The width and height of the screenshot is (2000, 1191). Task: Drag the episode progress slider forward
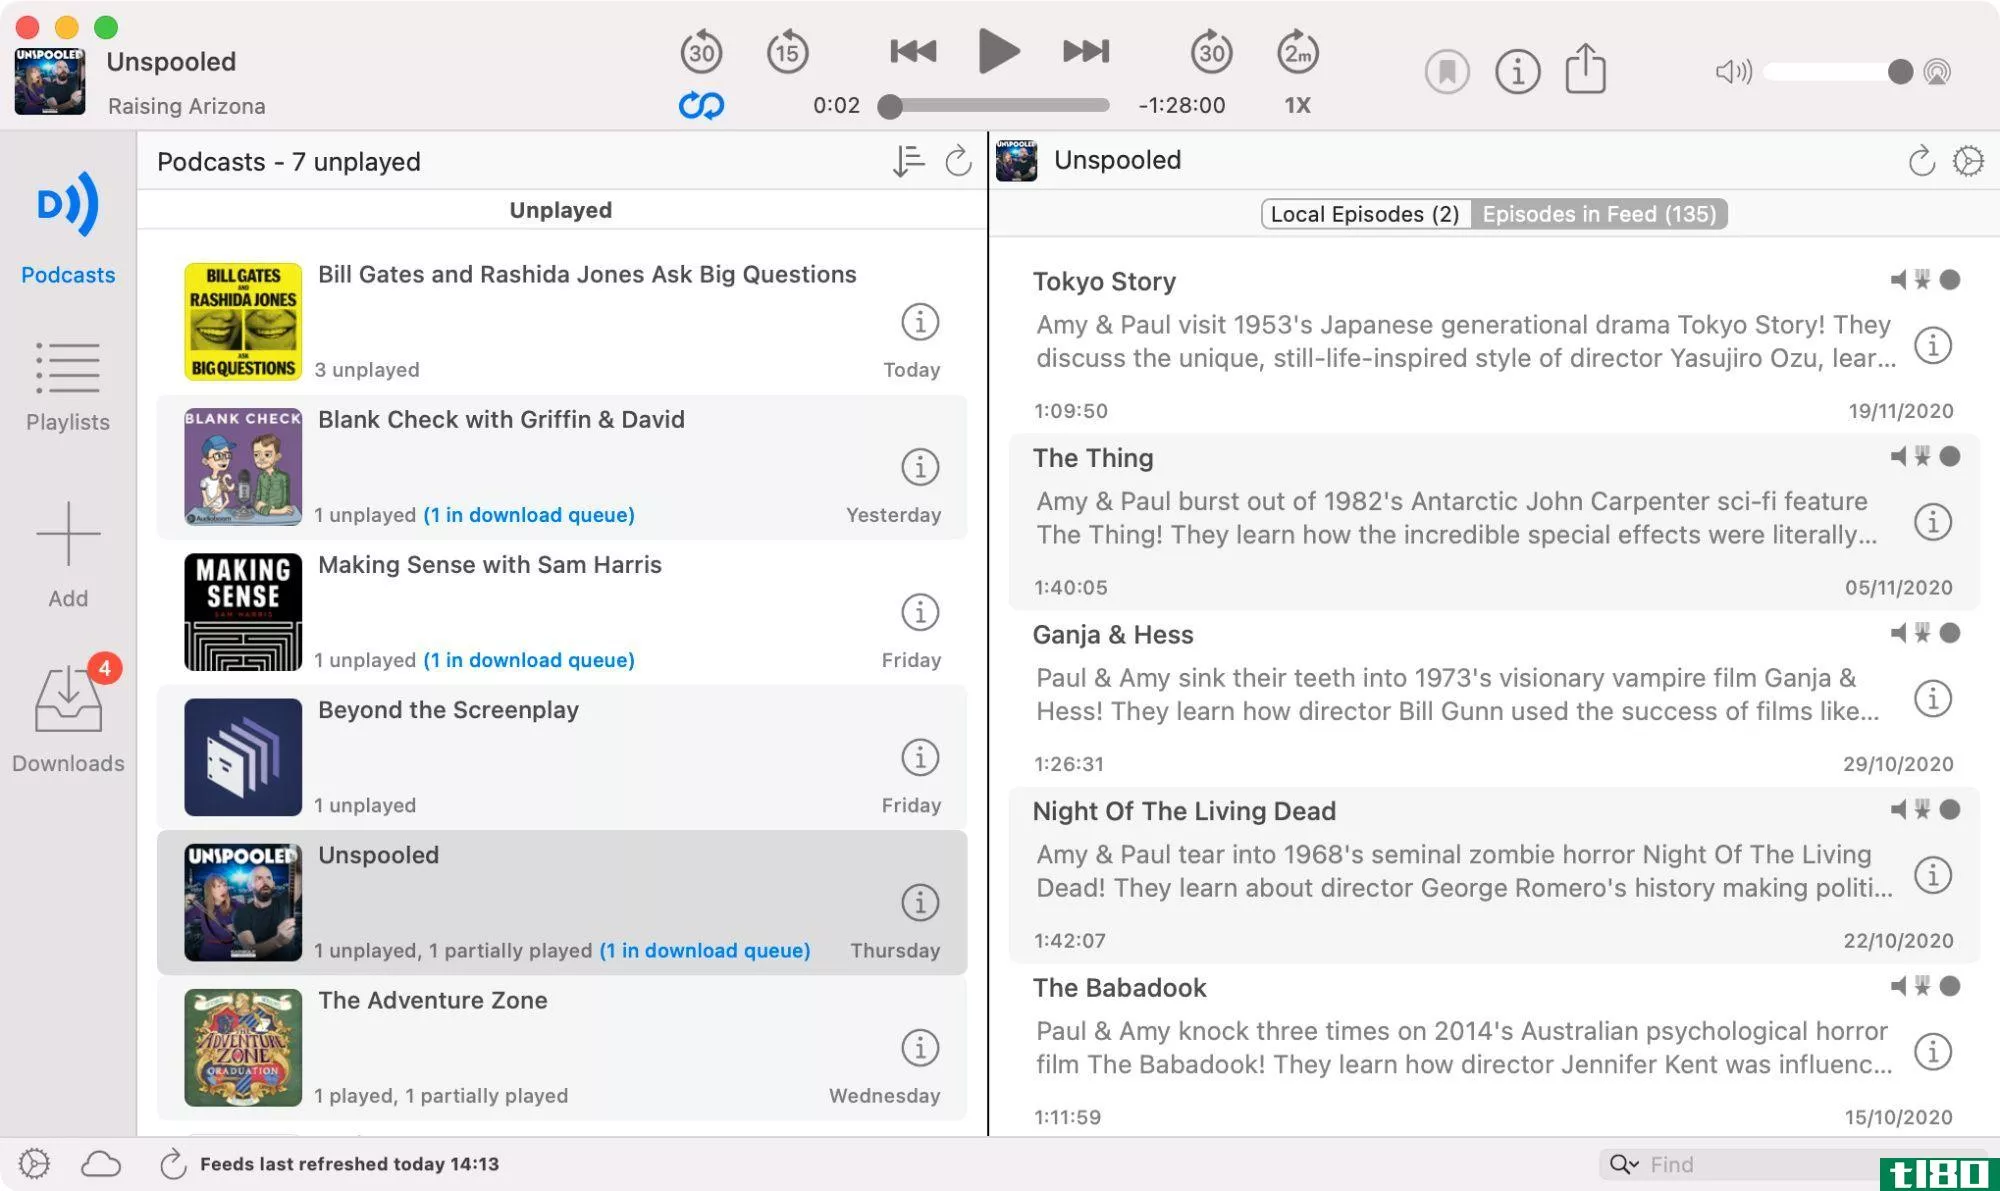889,104
